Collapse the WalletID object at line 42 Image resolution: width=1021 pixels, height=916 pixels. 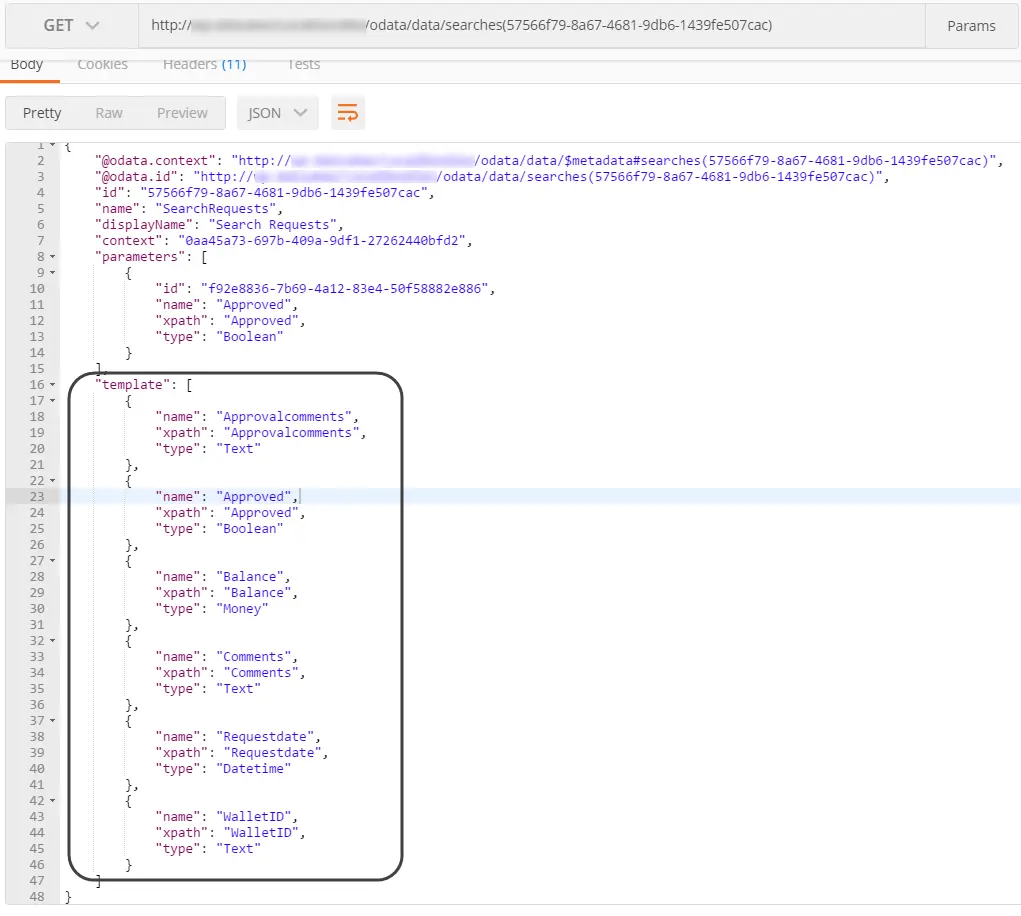coord(53,801)
